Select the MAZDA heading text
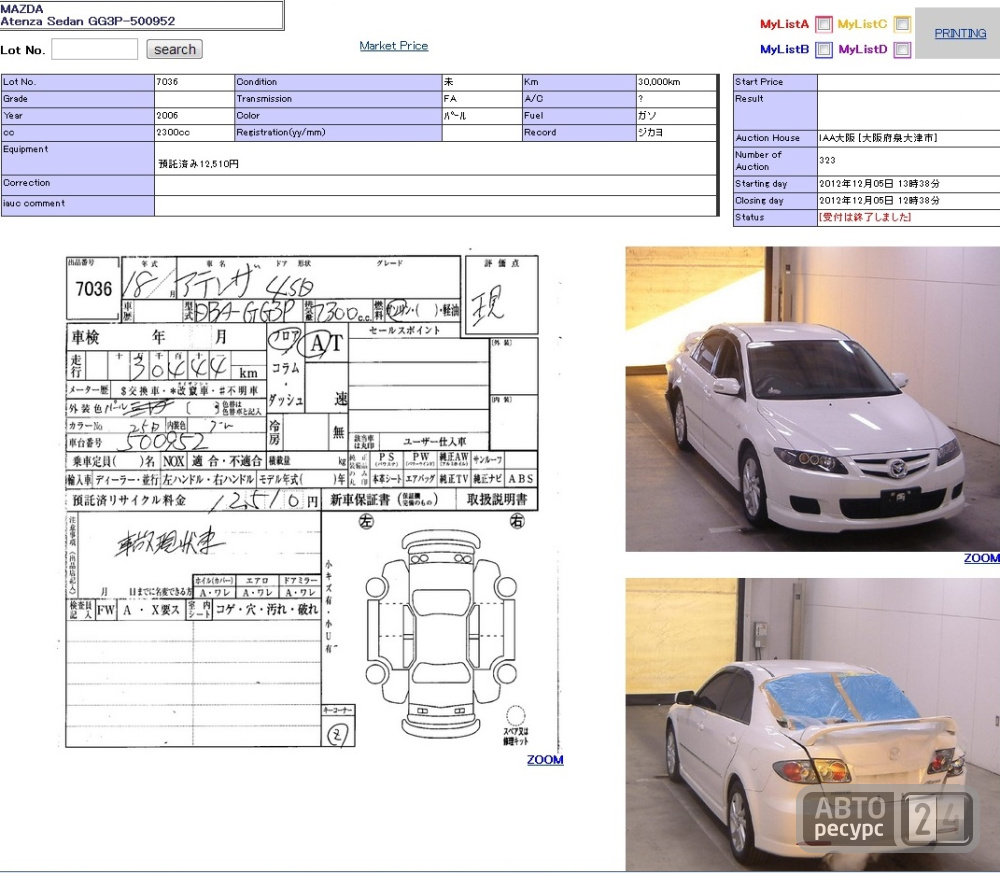The image size is (1000, 873). click(22, 9)
